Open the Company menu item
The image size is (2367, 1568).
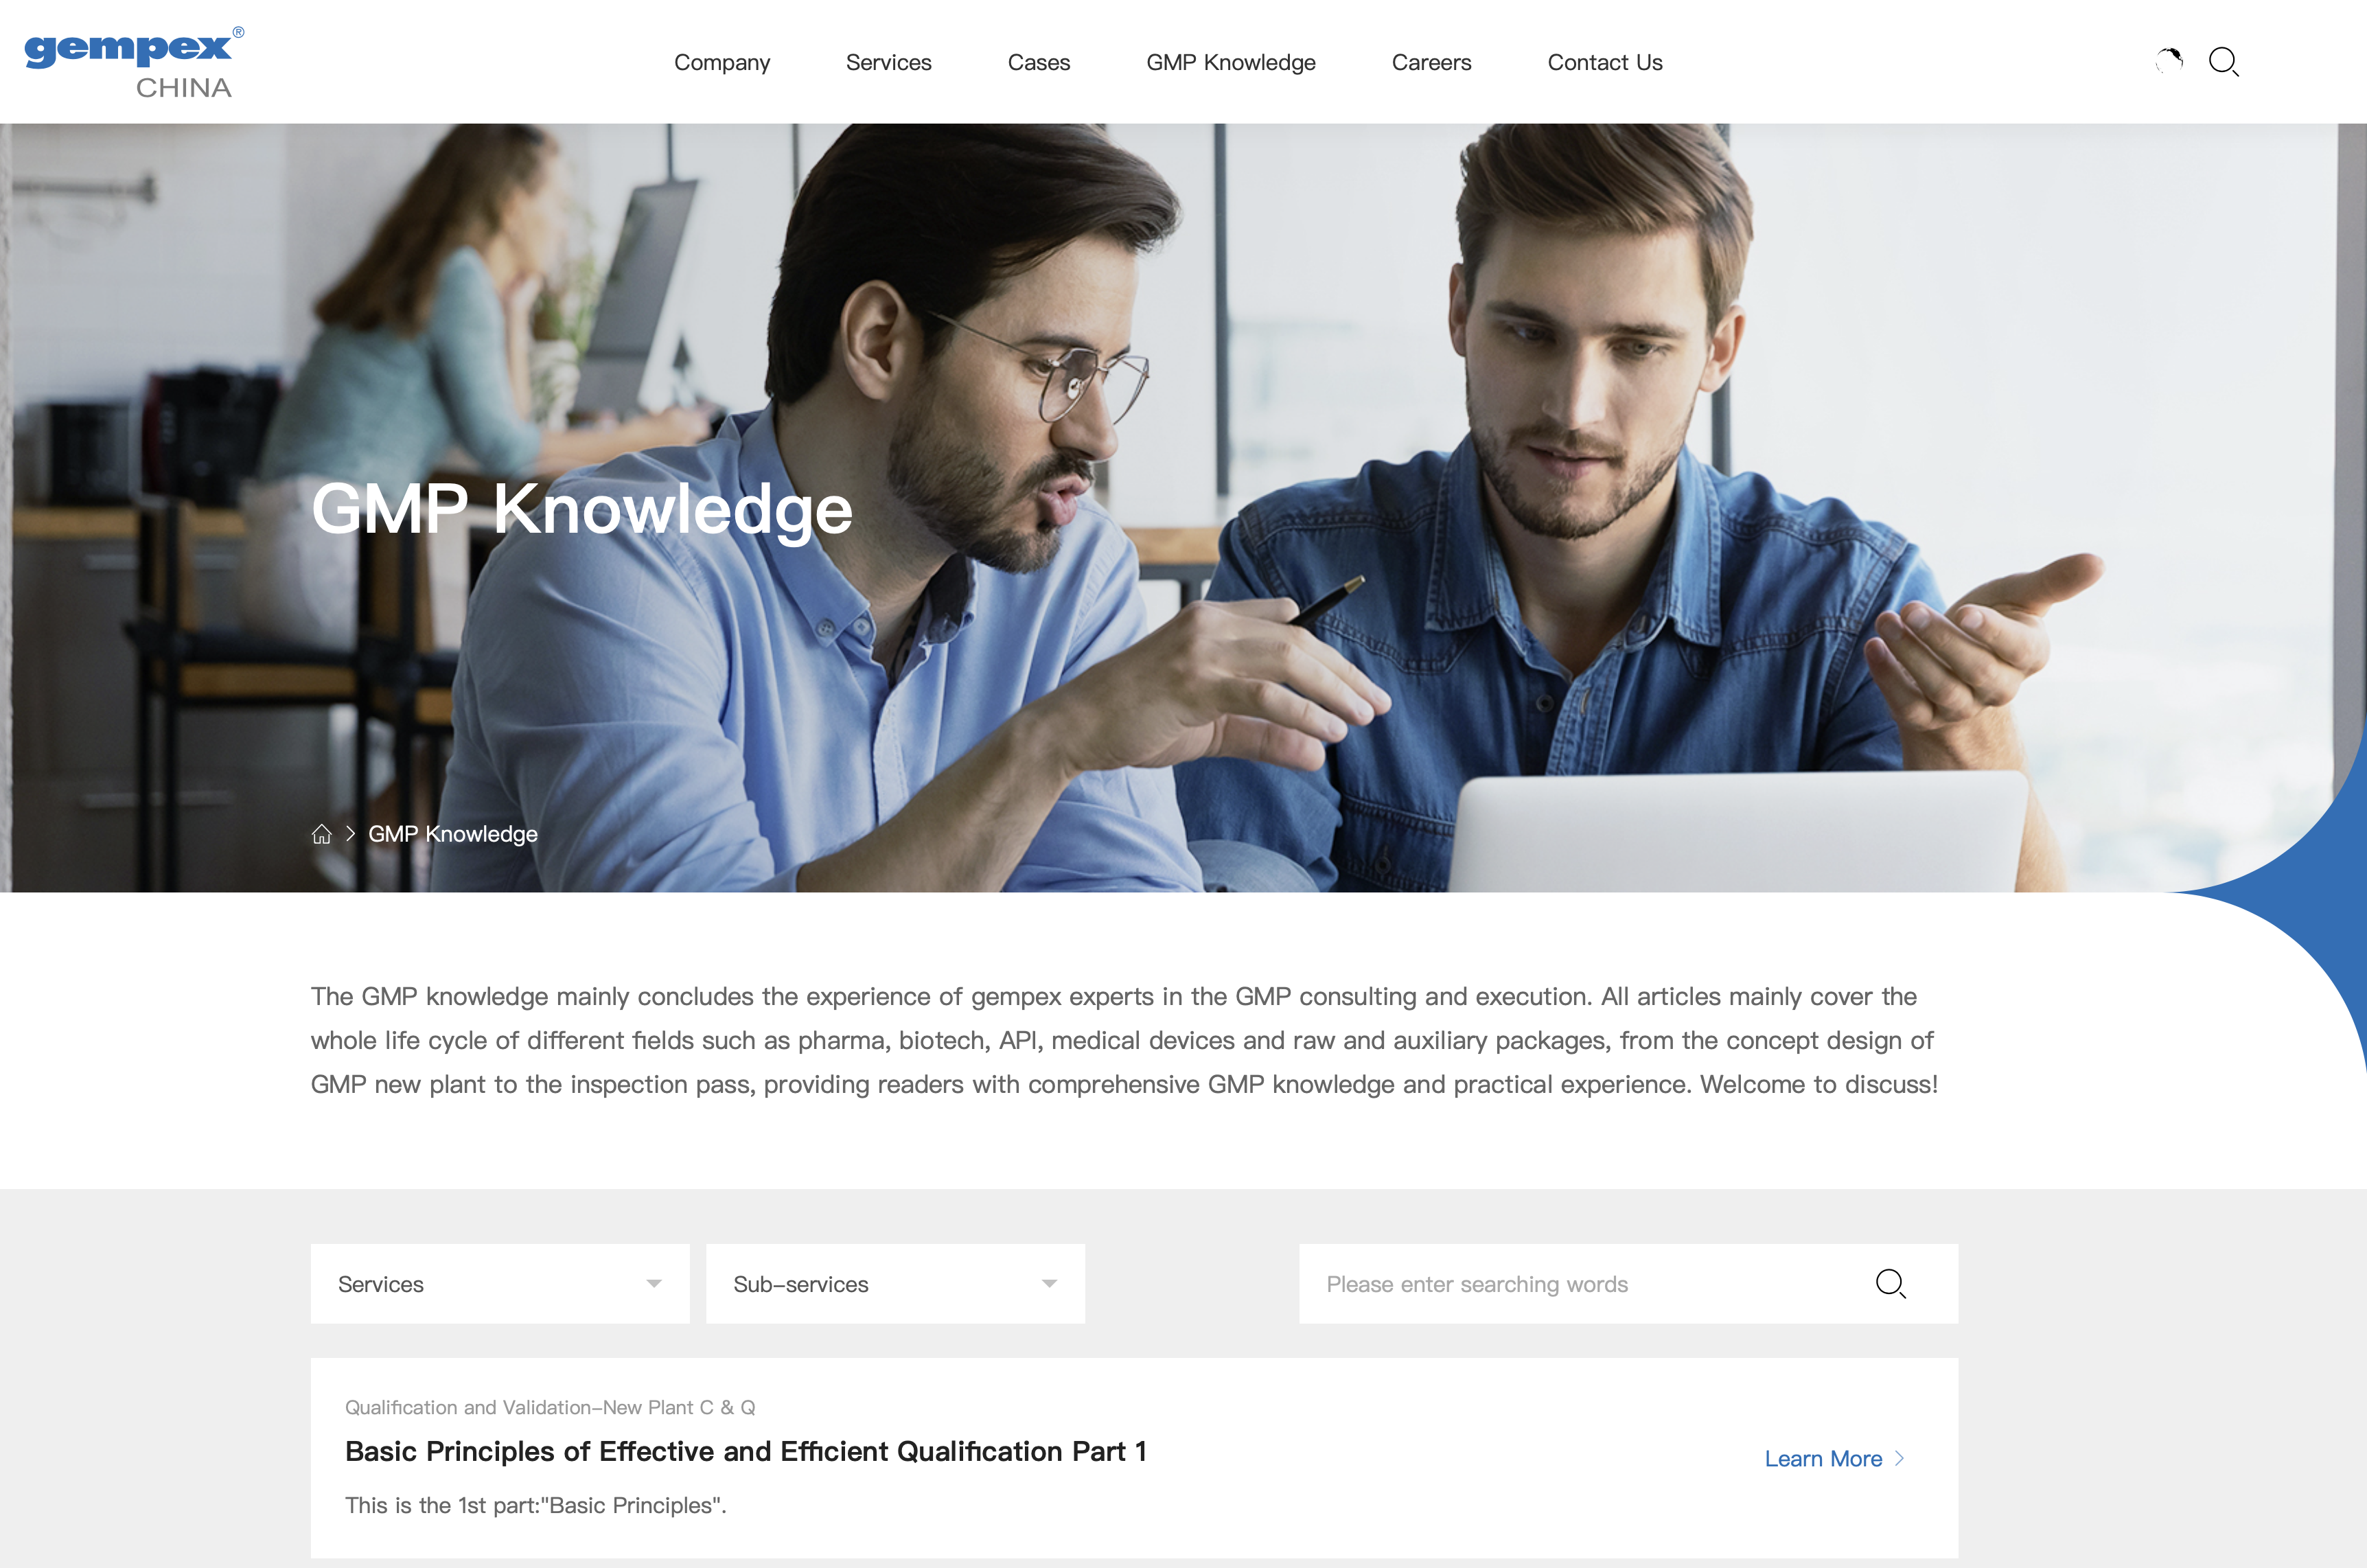(x=722, y=62)
